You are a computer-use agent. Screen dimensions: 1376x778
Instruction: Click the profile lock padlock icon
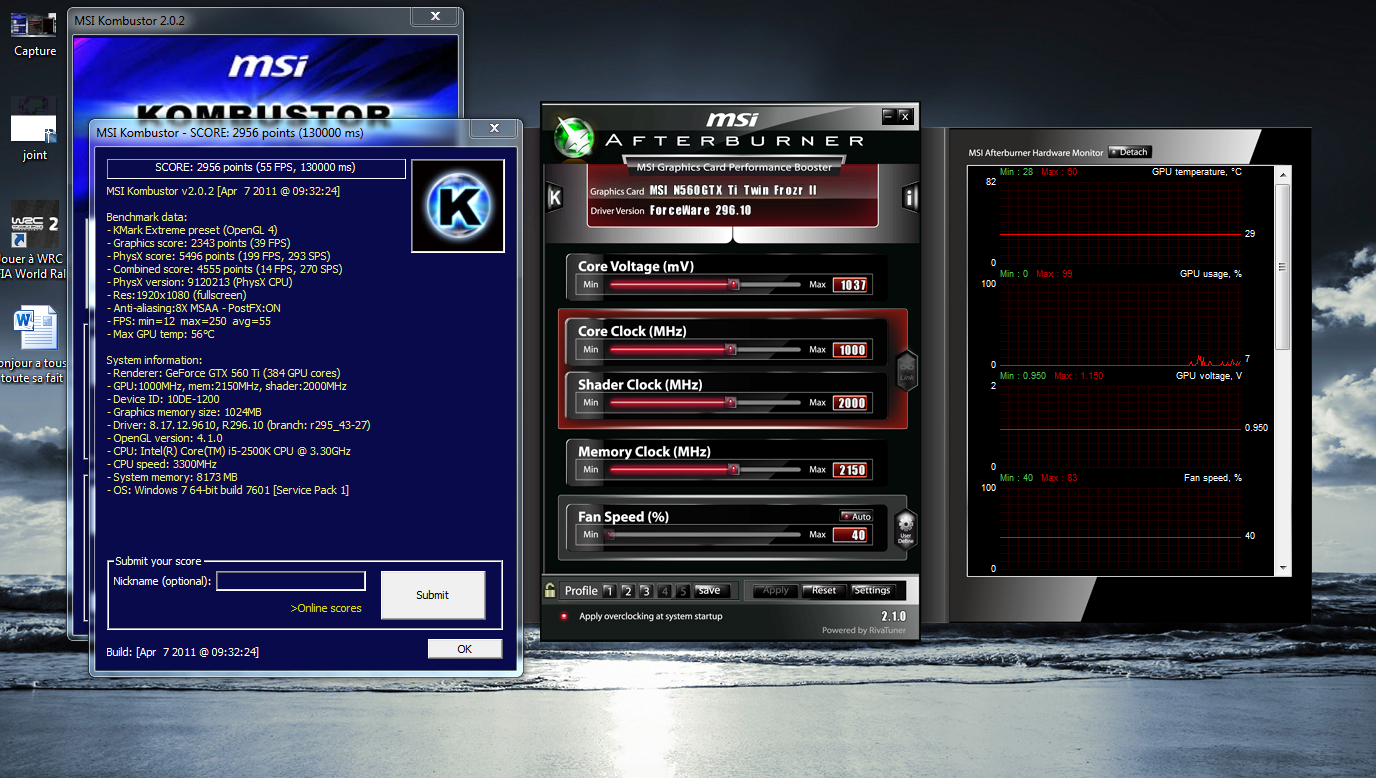pyautogui.click(x=550, y=590)
